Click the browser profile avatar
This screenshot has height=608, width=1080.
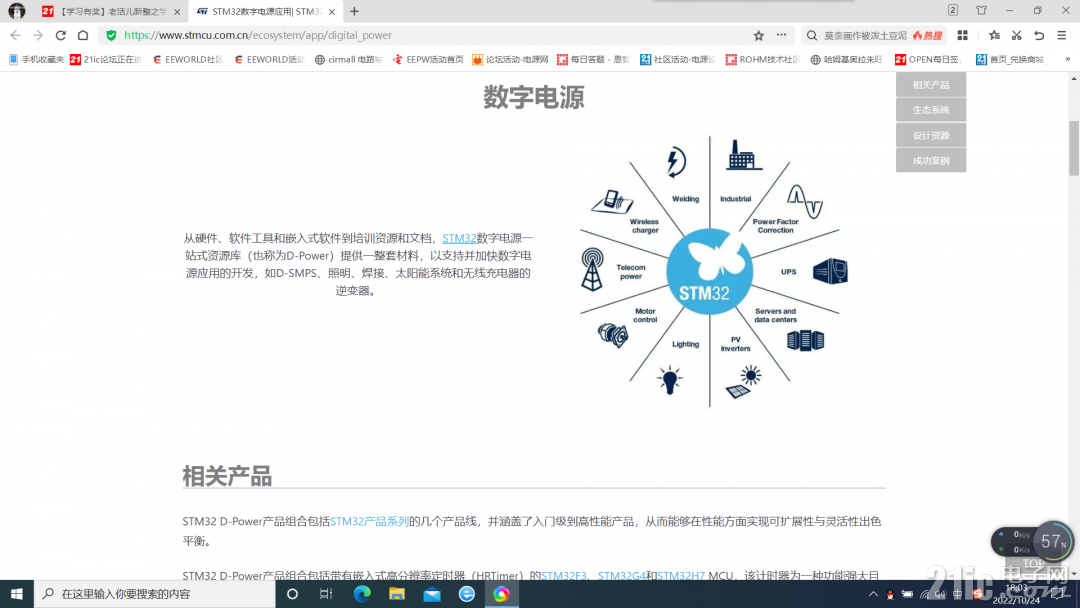17,11
